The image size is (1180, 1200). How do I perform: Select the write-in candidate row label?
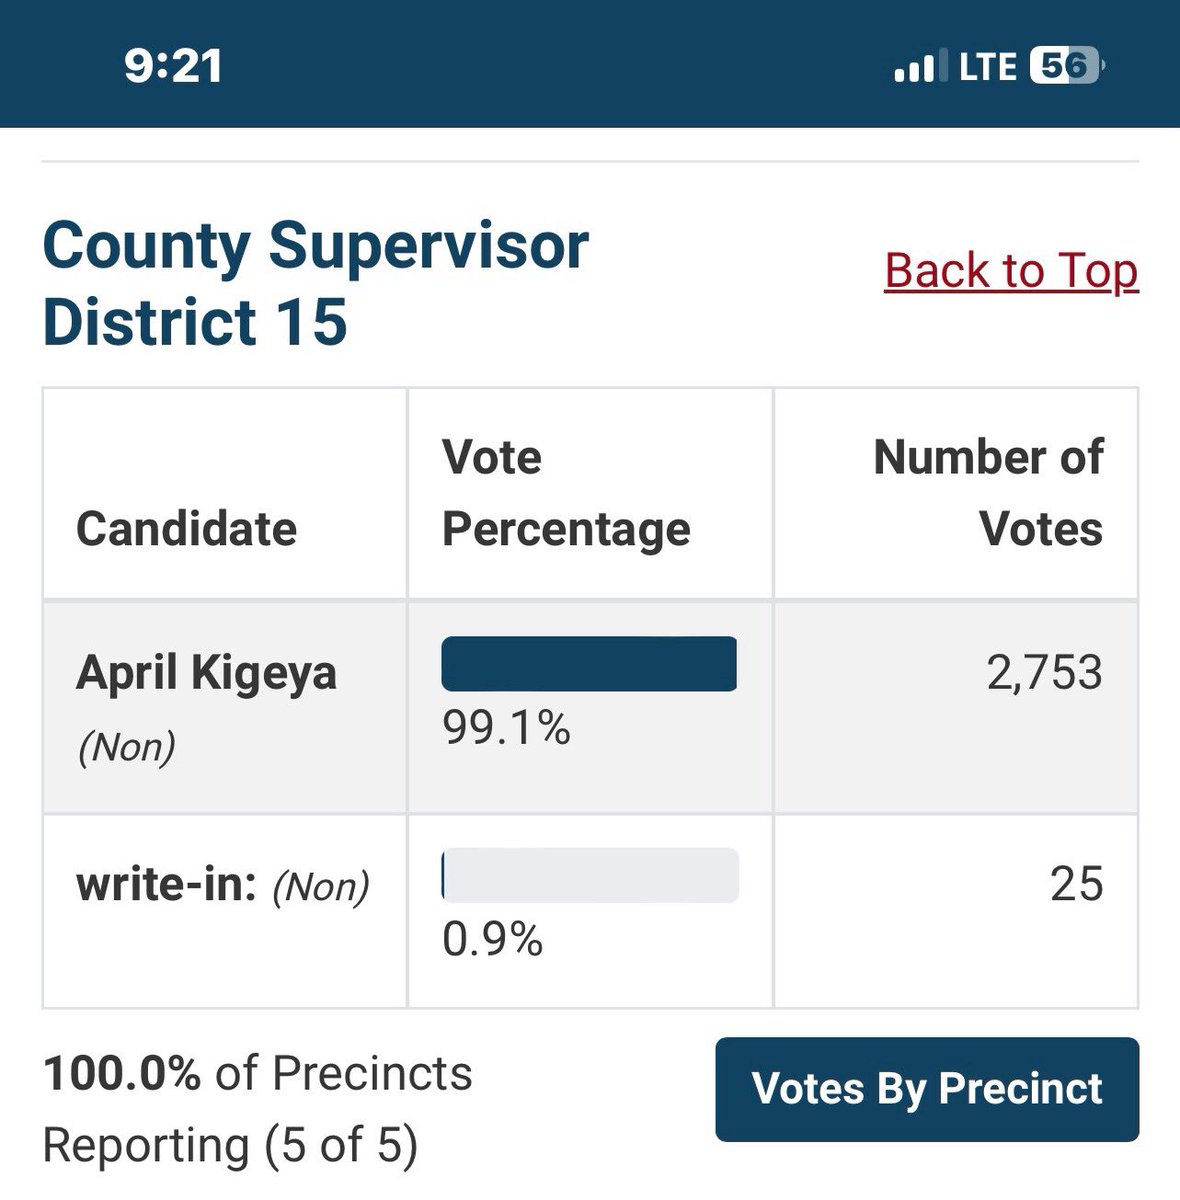click(223, 885)
